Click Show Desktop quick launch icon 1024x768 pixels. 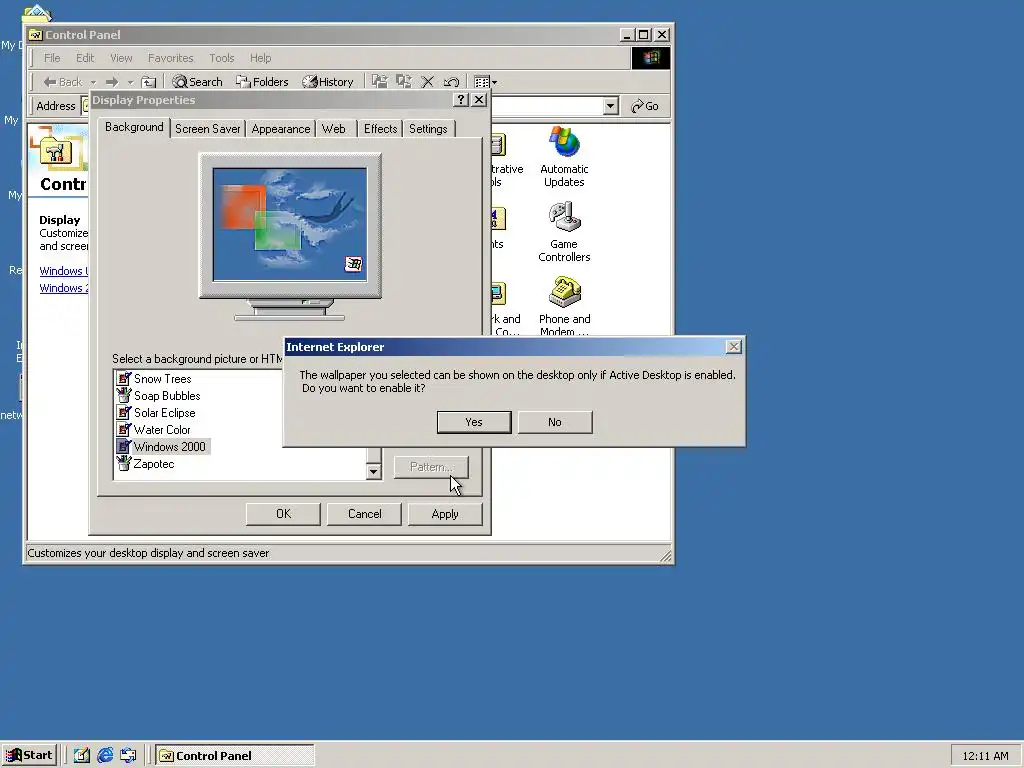coord(82,756)
